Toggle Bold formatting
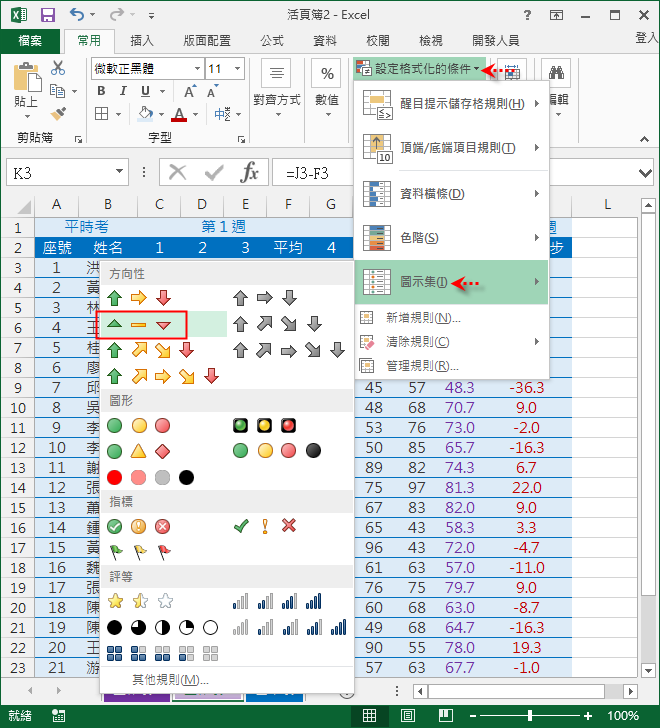 click(x=101, y=91)
